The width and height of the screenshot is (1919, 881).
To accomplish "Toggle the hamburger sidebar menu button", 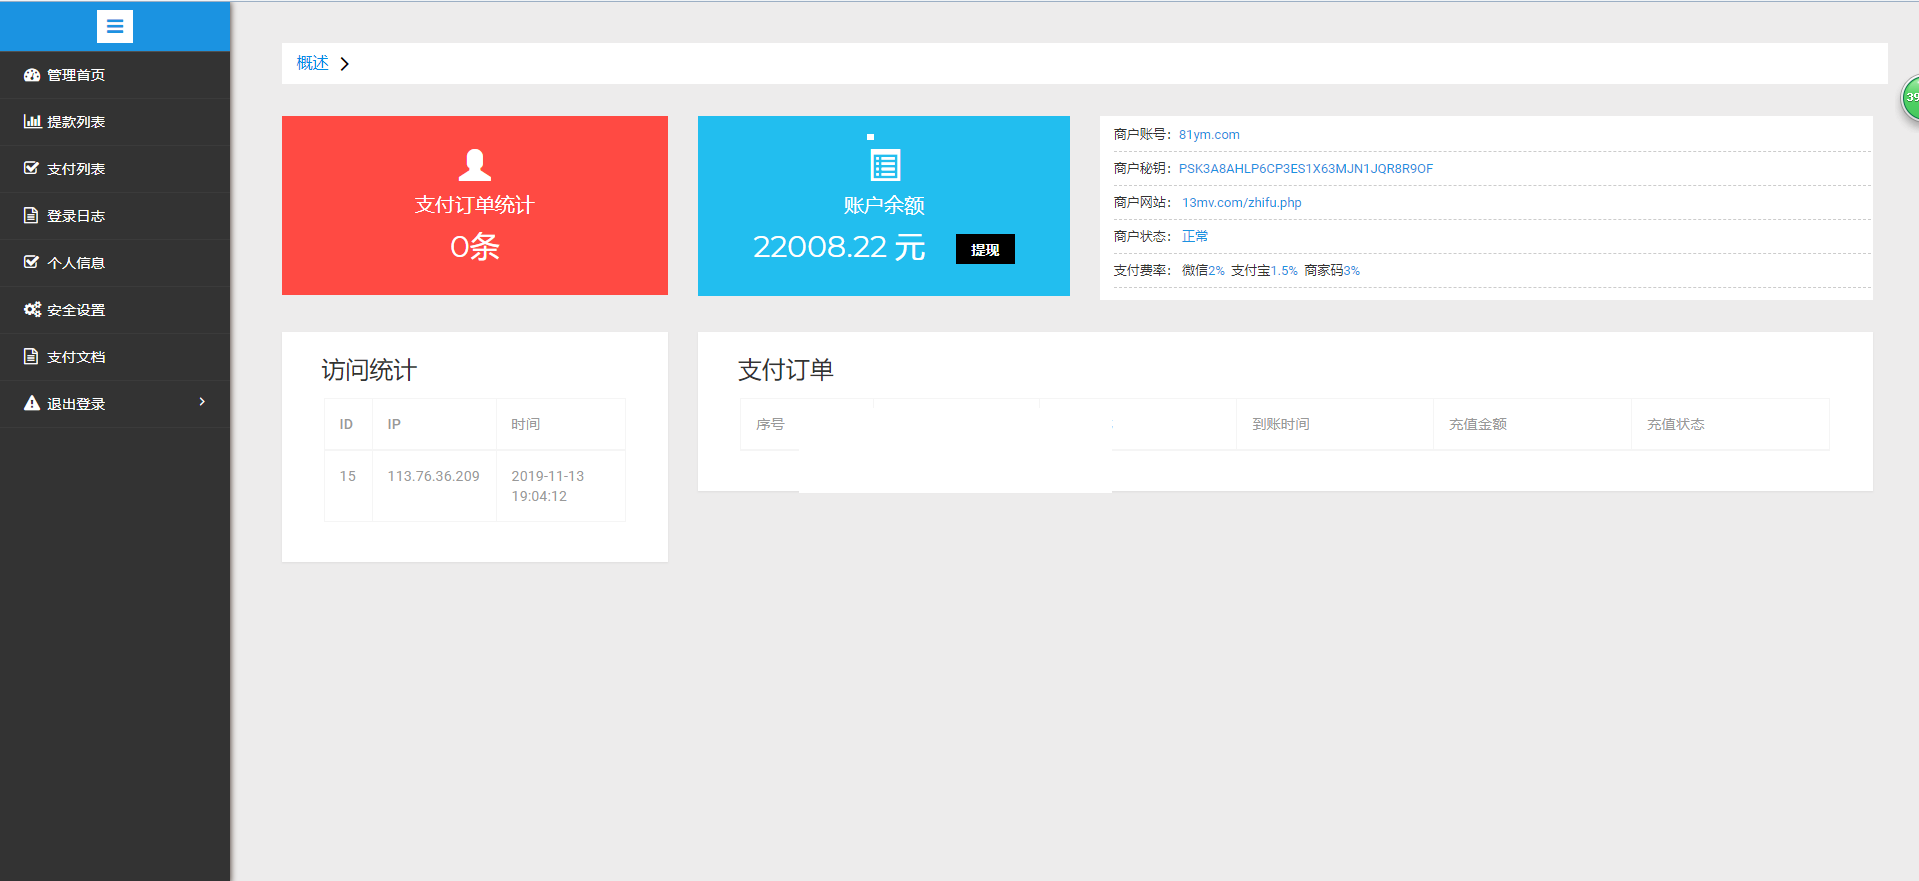I will (x=115, y=26).
